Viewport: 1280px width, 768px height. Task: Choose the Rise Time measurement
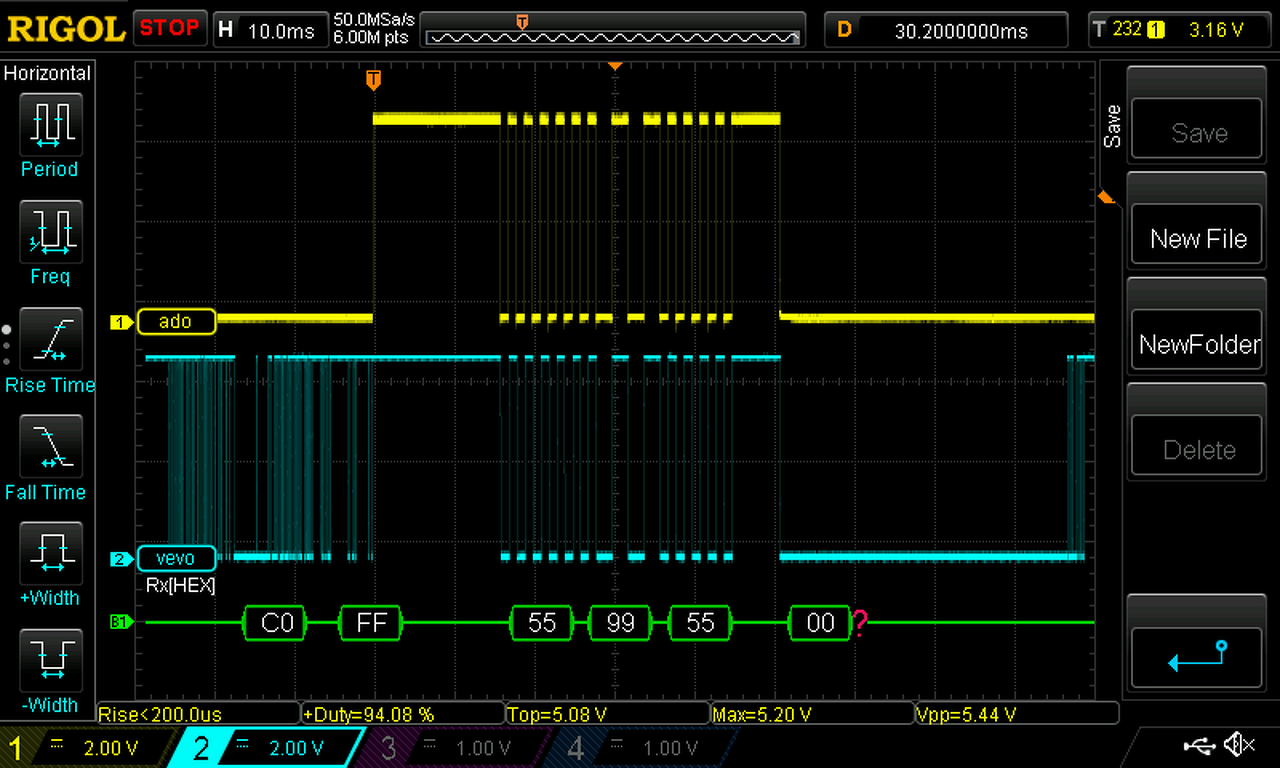coord(50,337)
